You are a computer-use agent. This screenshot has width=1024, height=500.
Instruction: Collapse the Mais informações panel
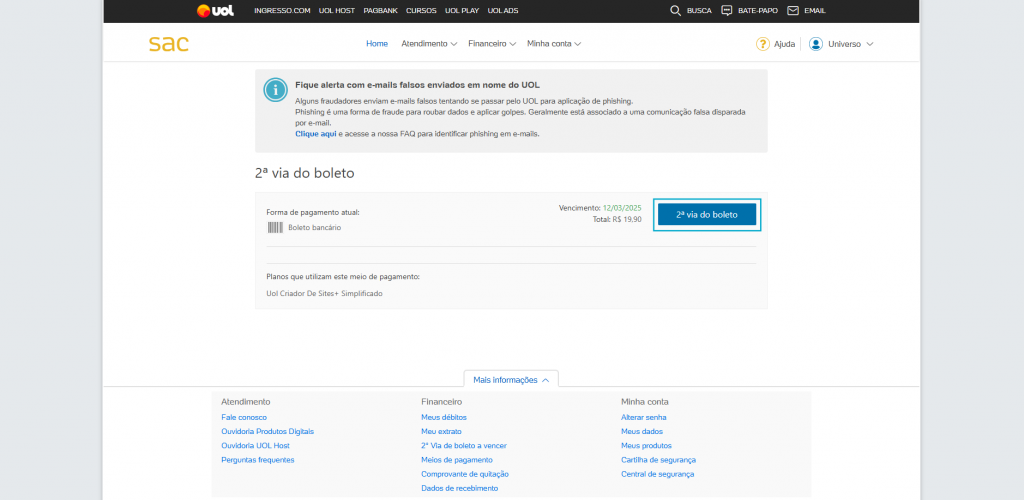click(x=511, y=379)
